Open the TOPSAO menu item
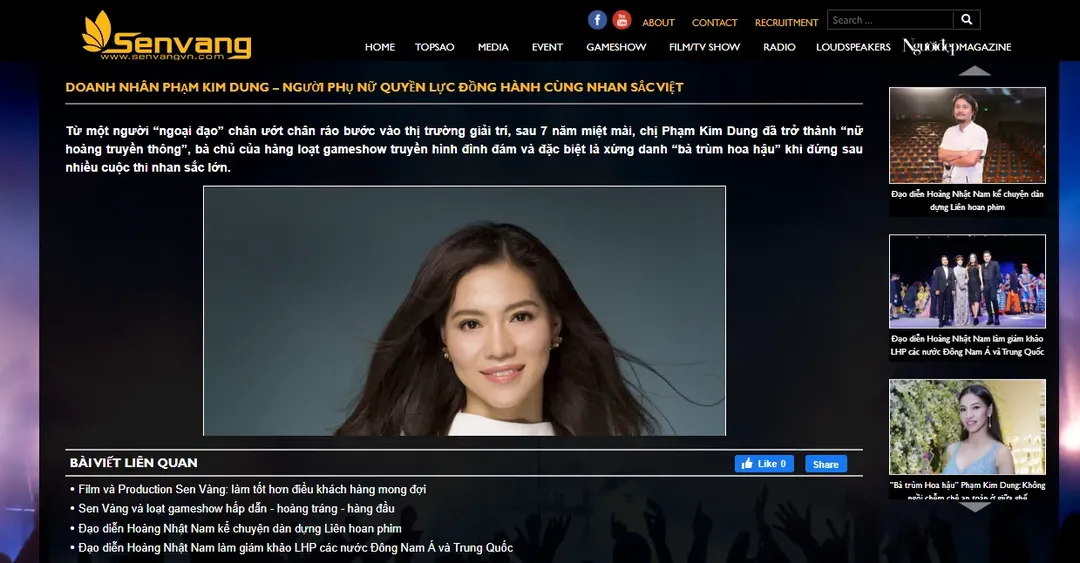Screen dimensions: 1080x563 tap(435, 47)
